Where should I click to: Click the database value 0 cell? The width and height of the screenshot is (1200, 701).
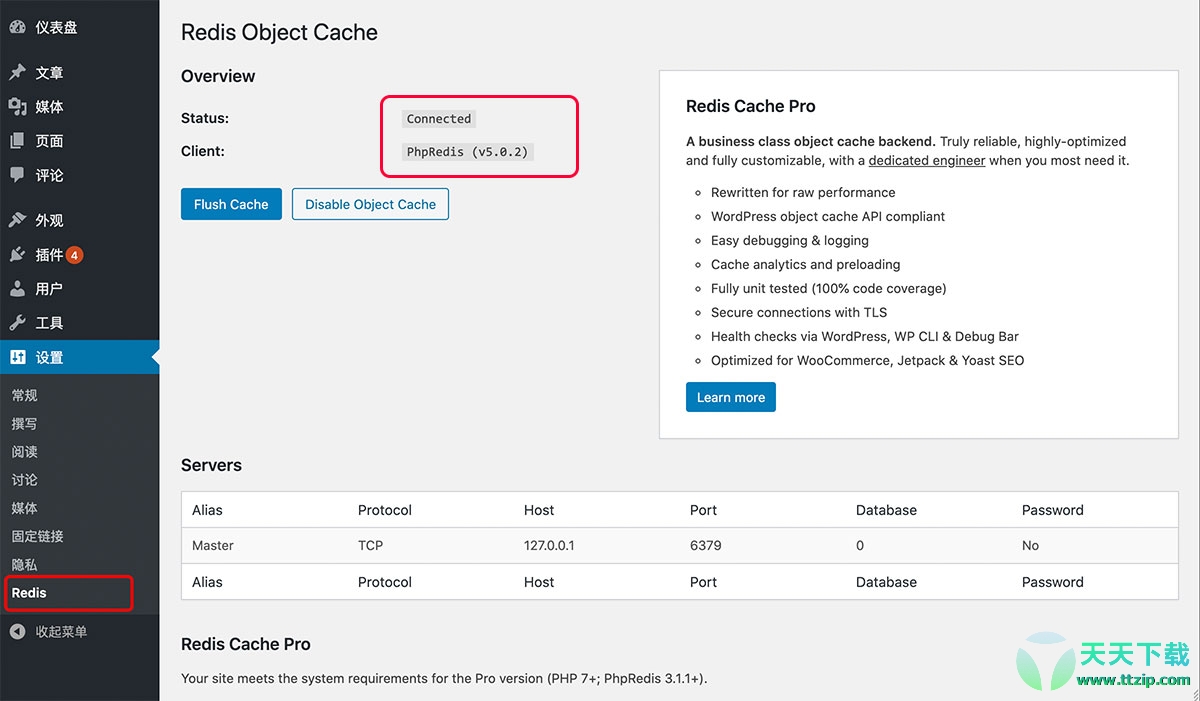click(x=860, y=546)
